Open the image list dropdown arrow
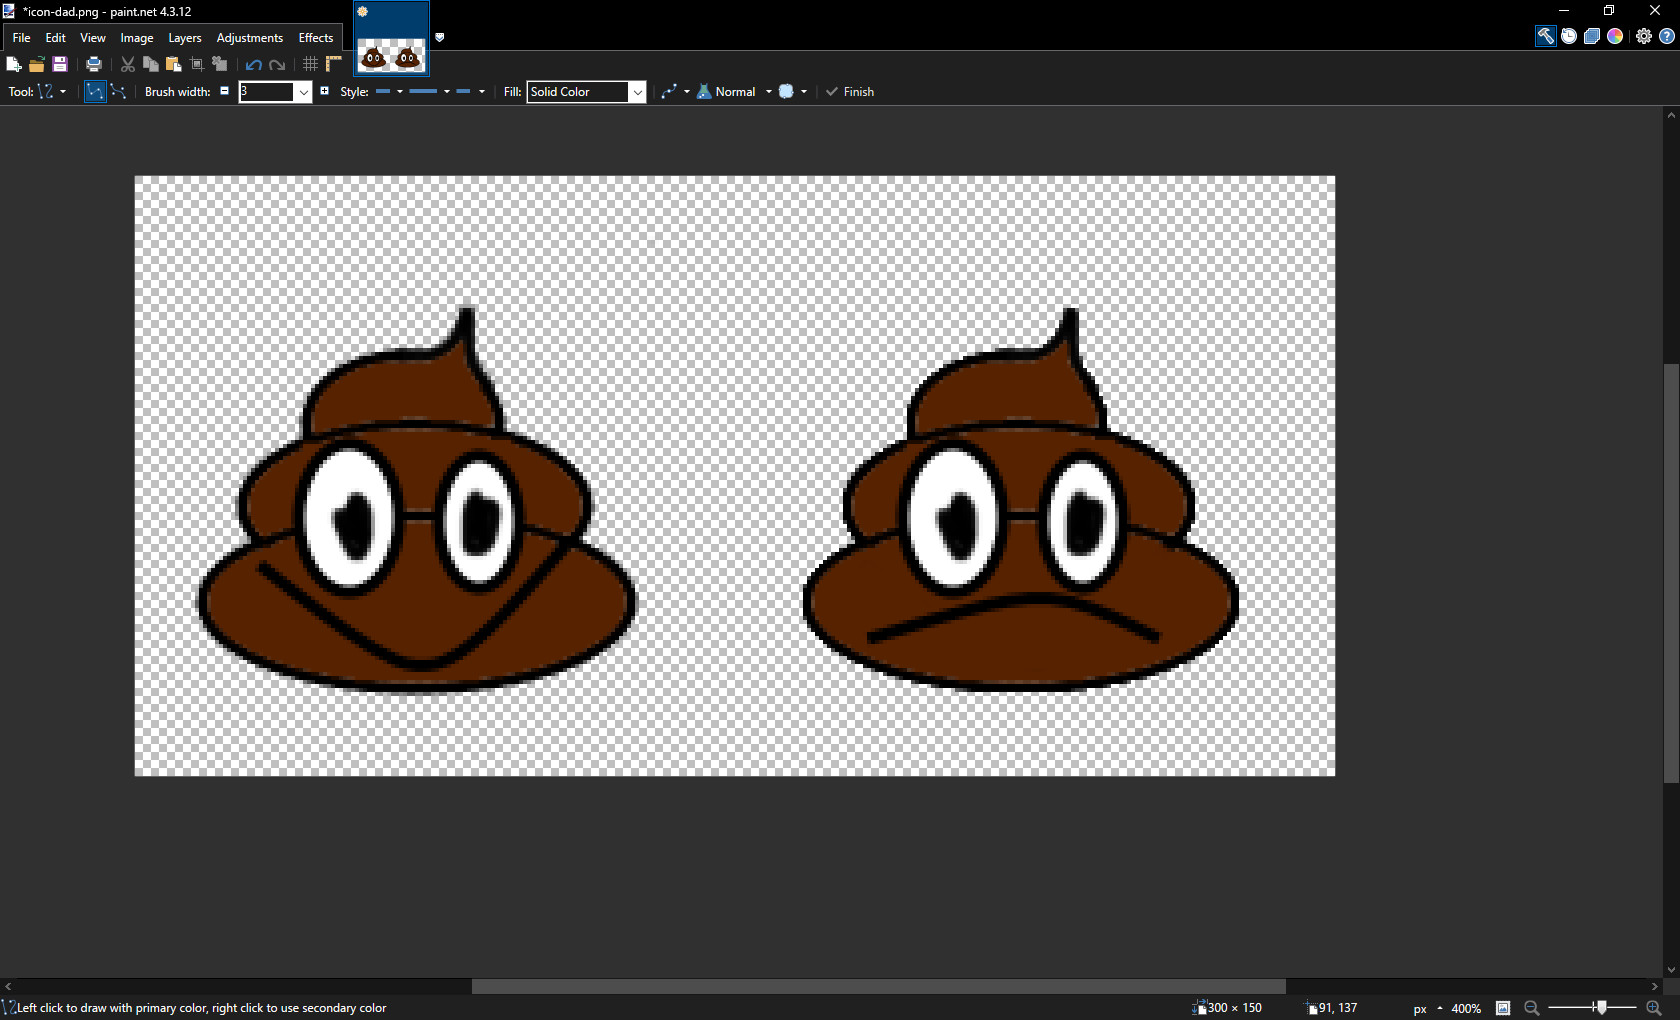Image resolution: width=1680 pixels, height=1020 pixels. (x=440, y=37)
